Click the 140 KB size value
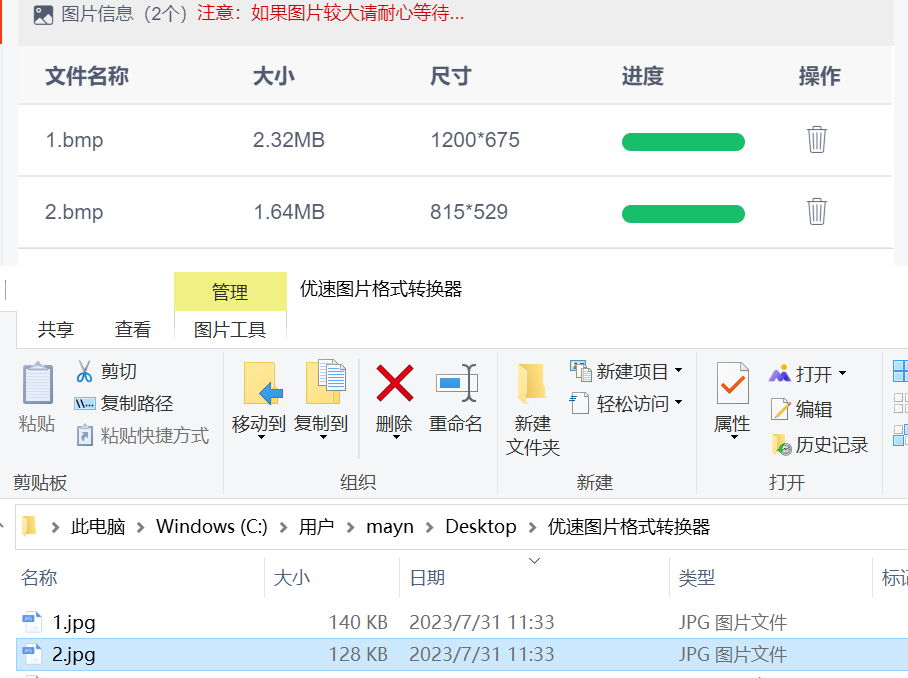This screenshot has width=908, height=678. point(358,622)
